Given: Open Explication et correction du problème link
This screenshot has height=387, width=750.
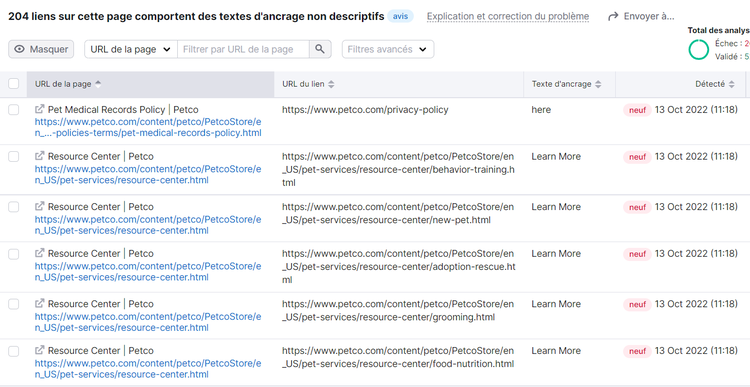Looking at the screenshot, I should click(508, 16).
